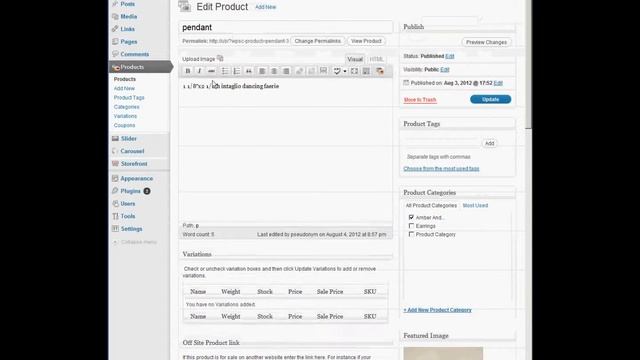The height and width of the screenshot is (360, 640).
Task: Apply strikethrough formatting
Action: (x=211, y=71)
